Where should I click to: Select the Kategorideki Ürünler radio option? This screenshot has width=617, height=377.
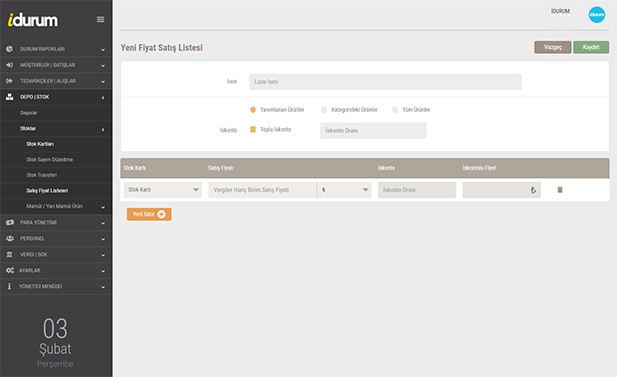coord(323,110)
